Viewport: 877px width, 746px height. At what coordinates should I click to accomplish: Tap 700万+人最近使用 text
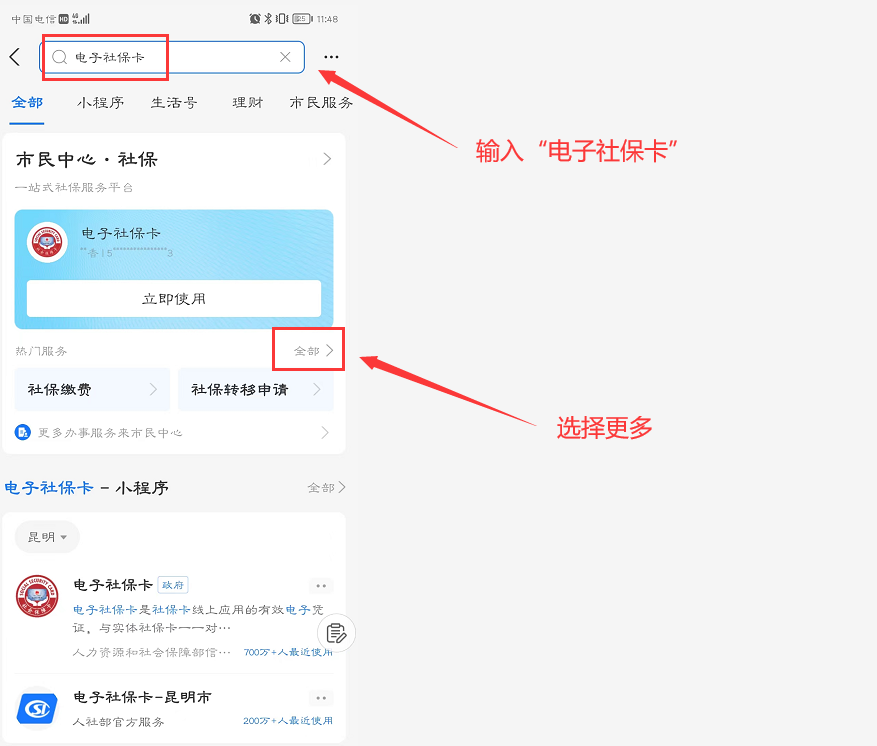[x=288, y=652]
